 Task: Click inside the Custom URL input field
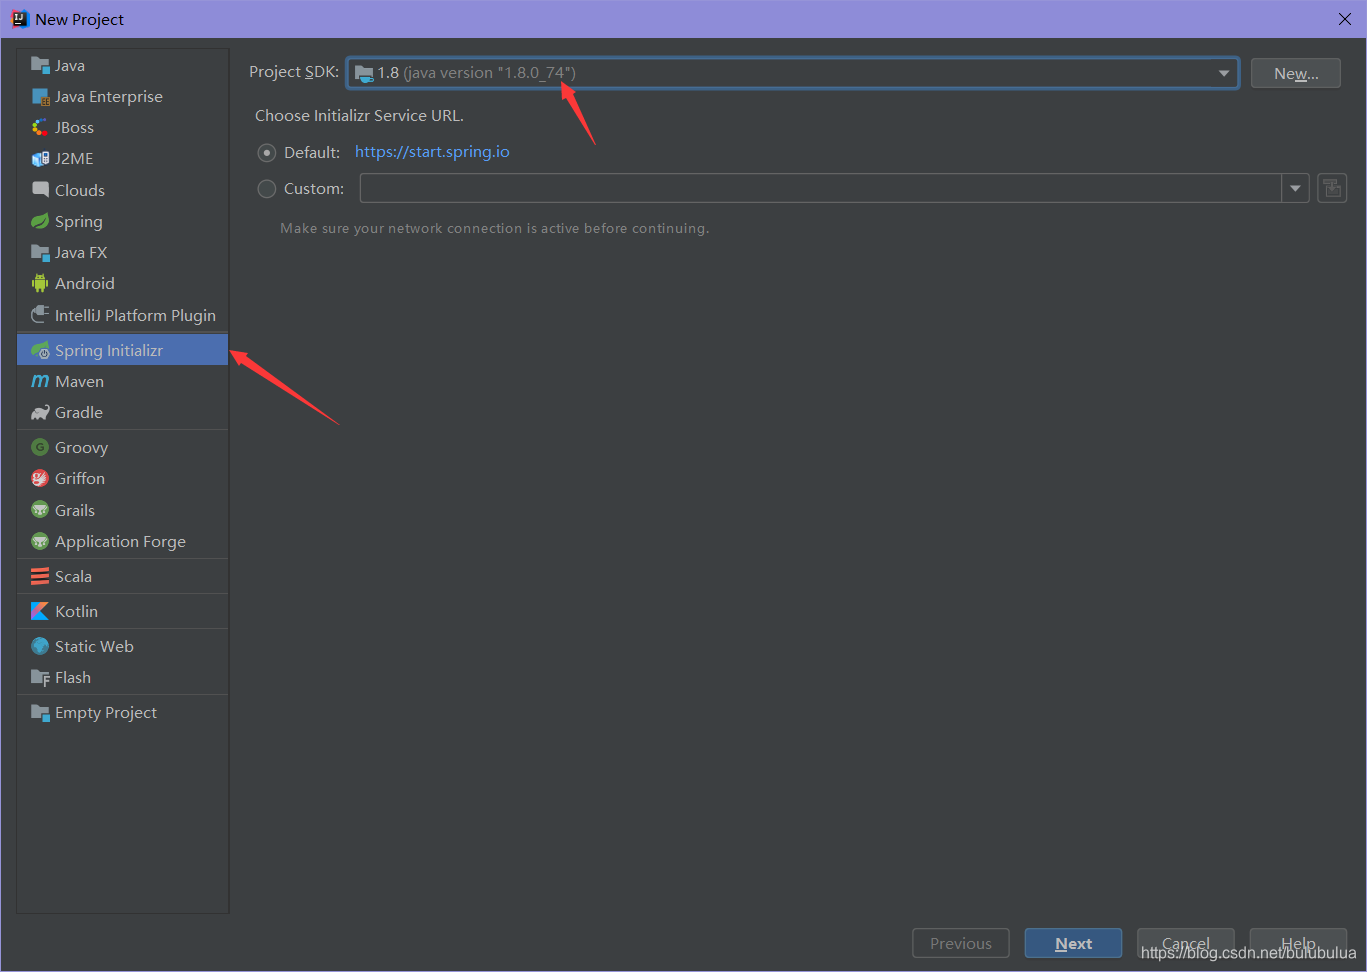pos(821,188)
